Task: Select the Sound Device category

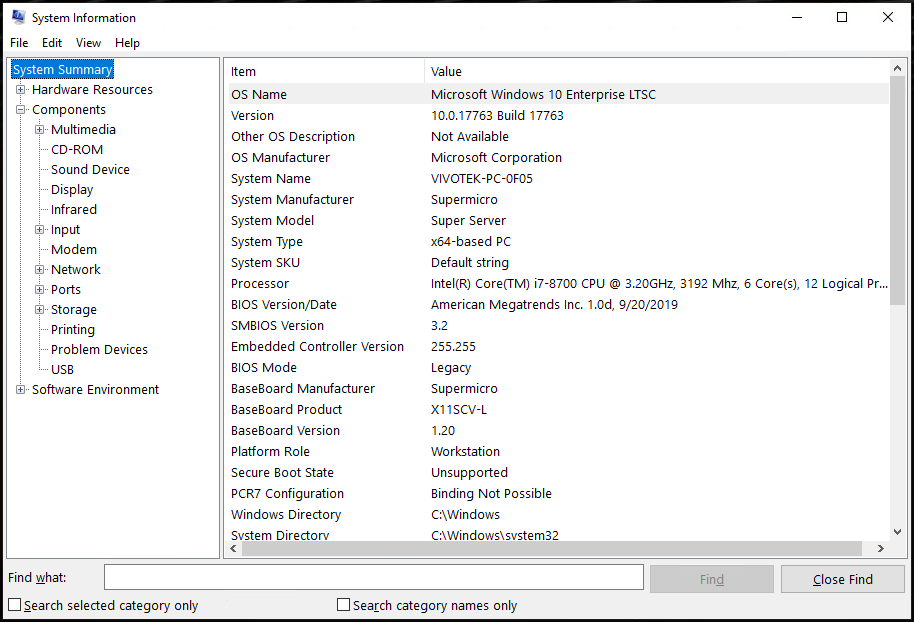Action: click(x=90, y=170)
